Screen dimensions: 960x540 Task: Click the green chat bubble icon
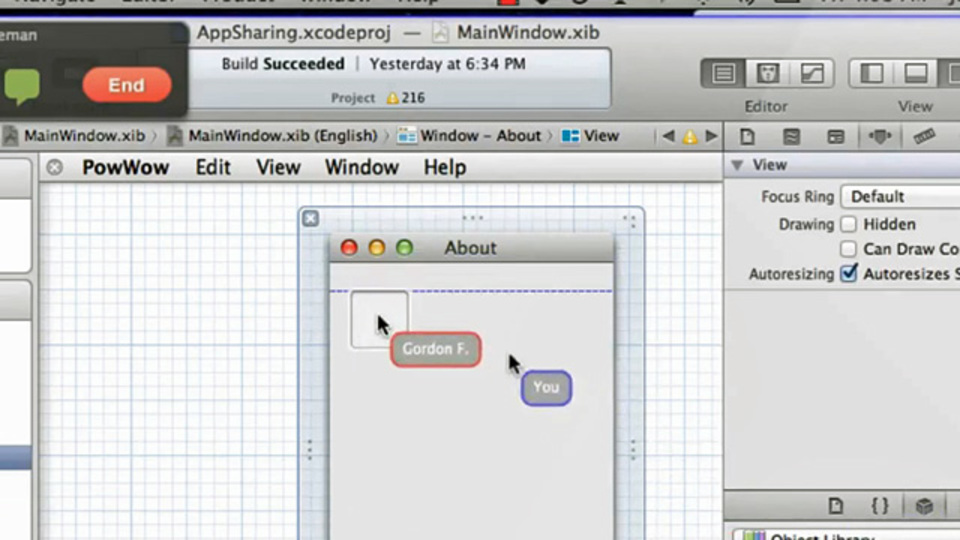[x=22, y=86]
